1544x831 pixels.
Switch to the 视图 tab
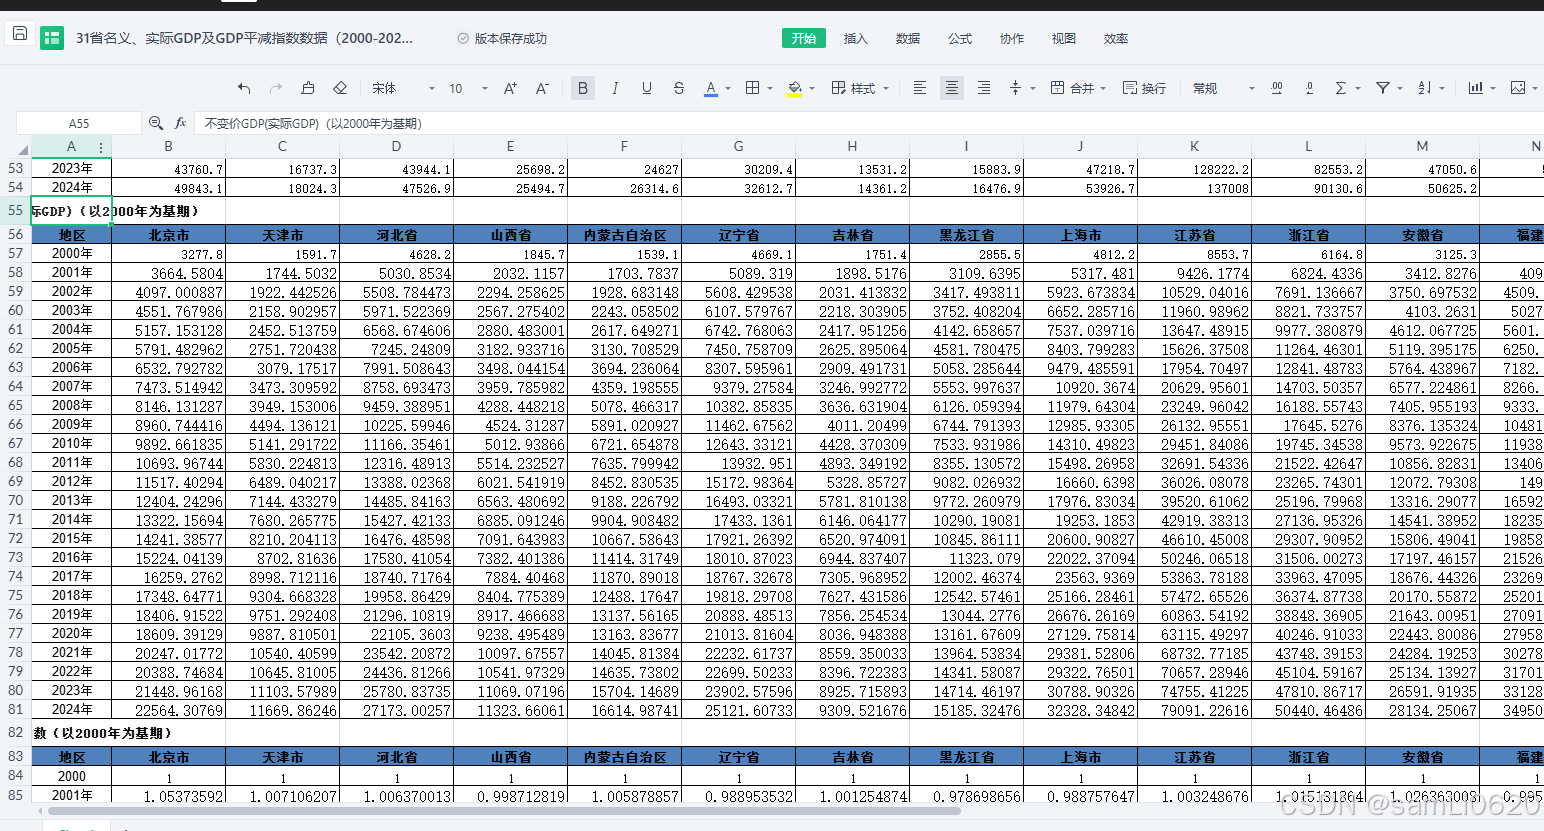[1064, 38]
